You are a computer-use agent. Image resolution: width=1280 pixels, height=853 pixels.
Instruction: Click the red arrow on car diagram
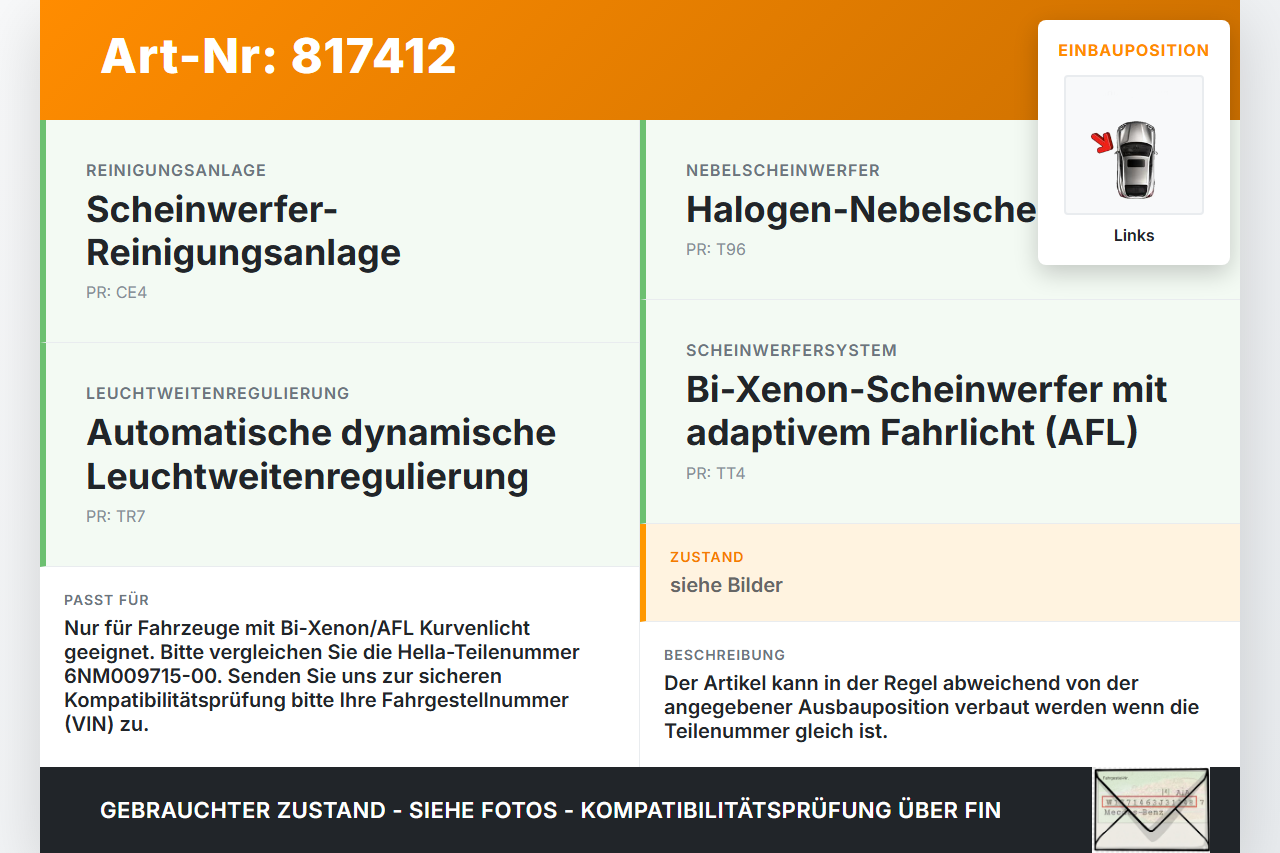pyautogui.click(x=1103, y=143)
